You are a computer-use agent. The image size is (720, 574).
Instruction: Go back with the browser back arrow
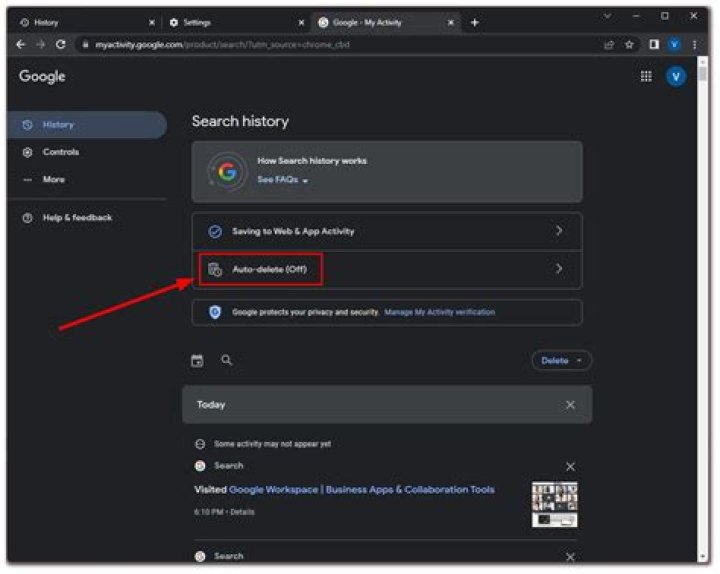tap(21, 45)
